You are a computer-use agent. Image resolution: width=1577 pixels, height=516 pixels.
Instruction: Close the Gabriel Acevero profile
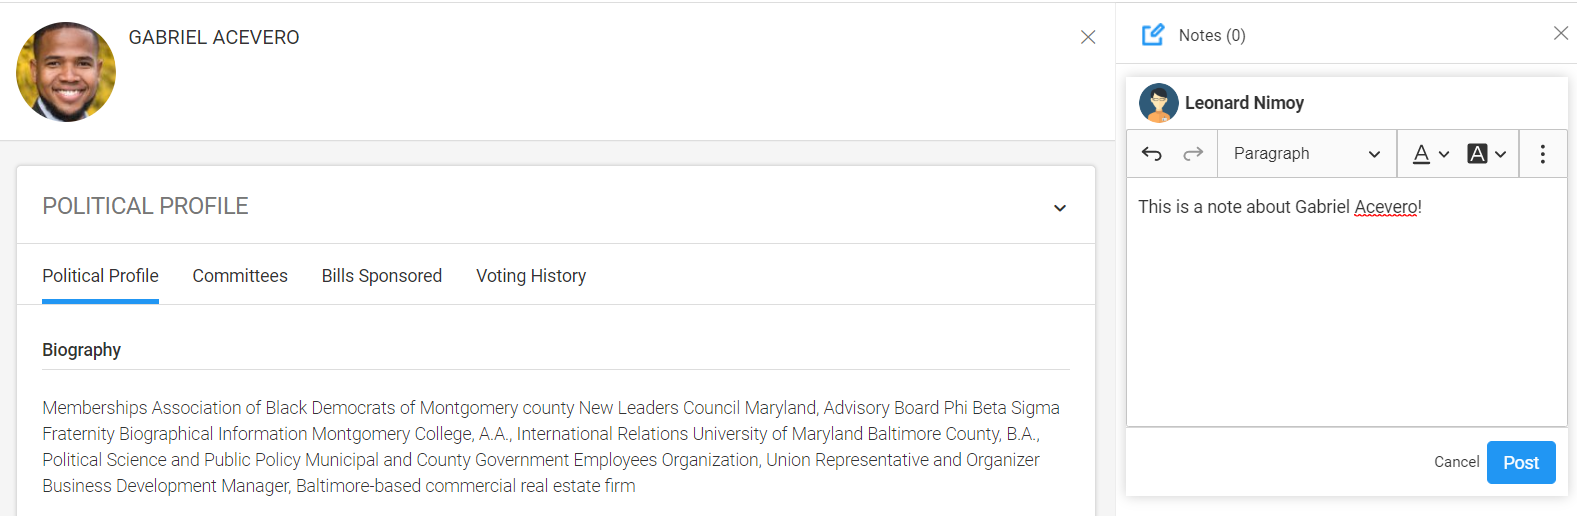coord(1088,37)
